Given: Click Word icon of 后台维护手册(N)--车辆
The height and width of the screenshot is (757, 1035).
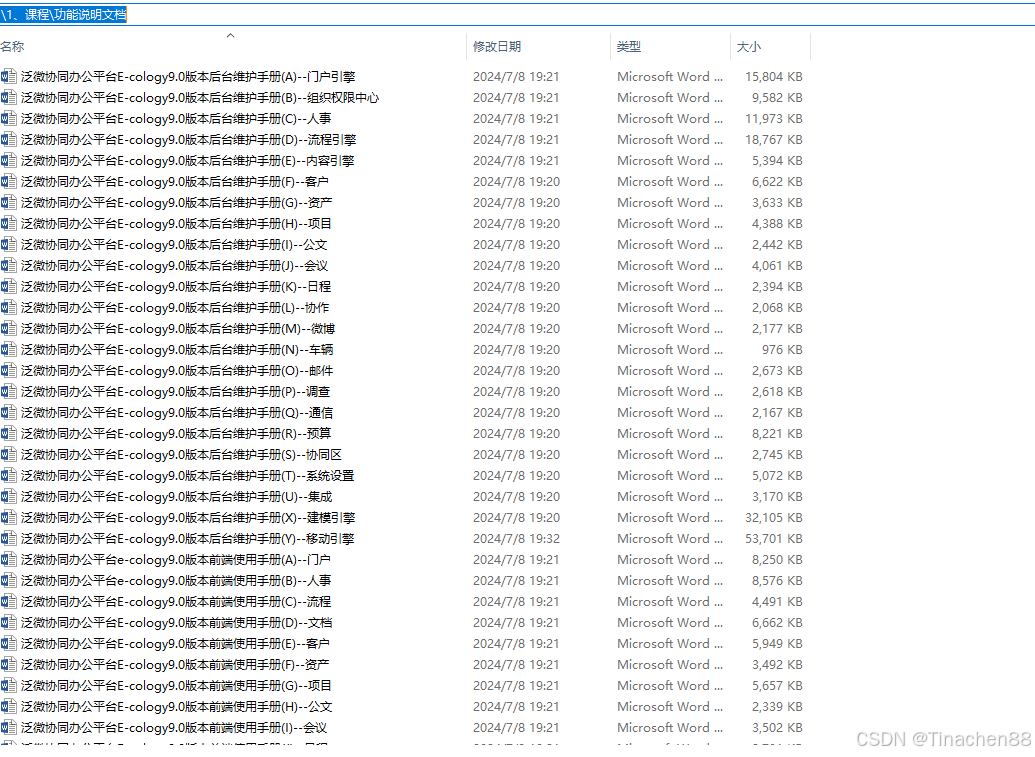Looking at the screenshot, I should (x=9, y=349).
